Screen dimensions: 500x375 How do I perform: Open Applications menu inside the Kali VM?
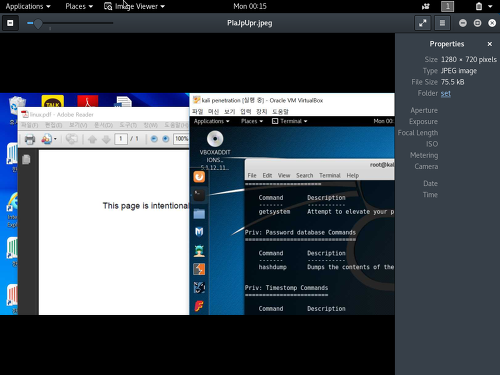pos(212,121)
